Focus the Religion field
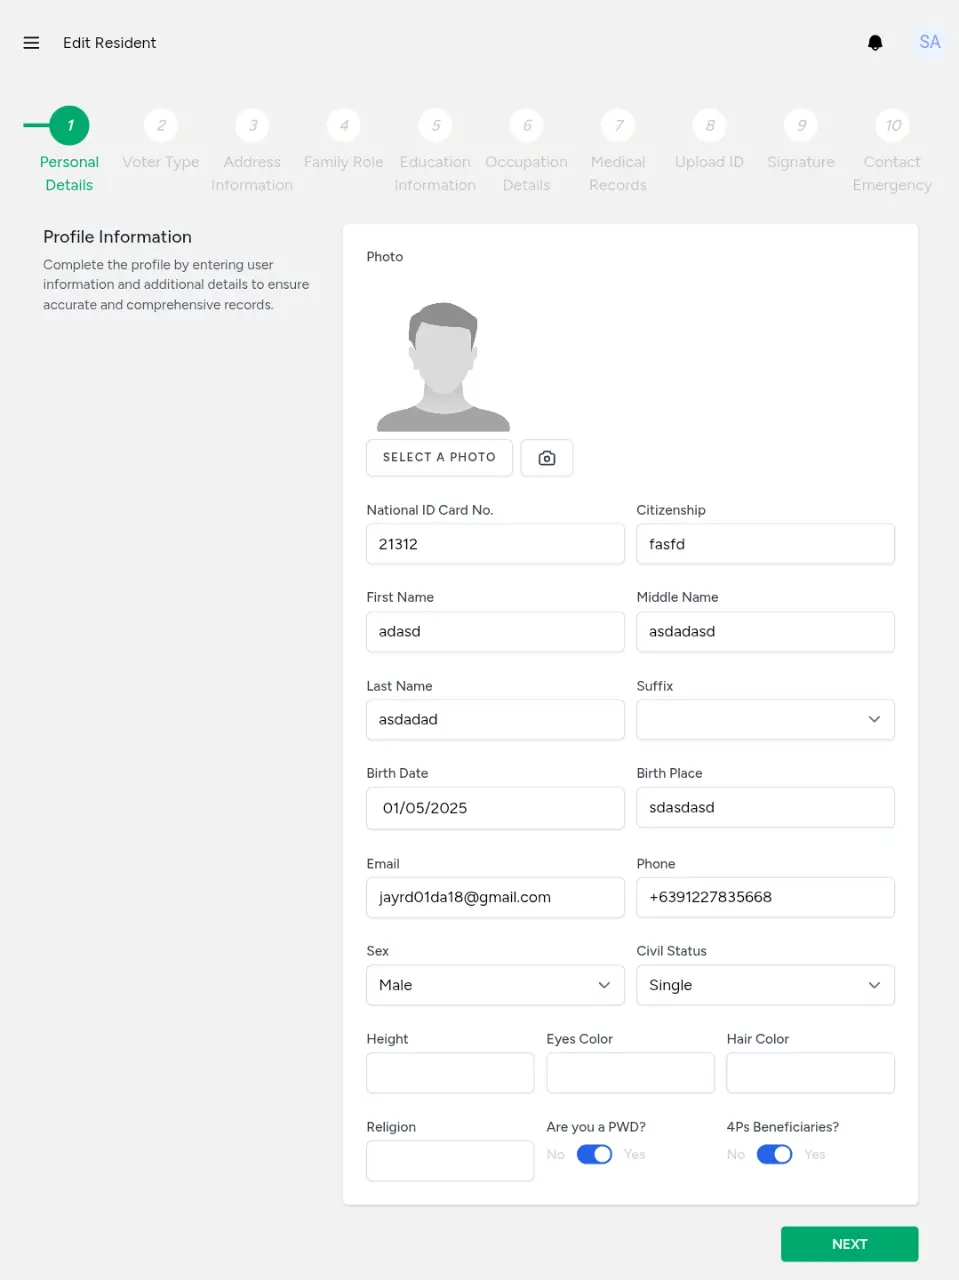 point(450,1161)
